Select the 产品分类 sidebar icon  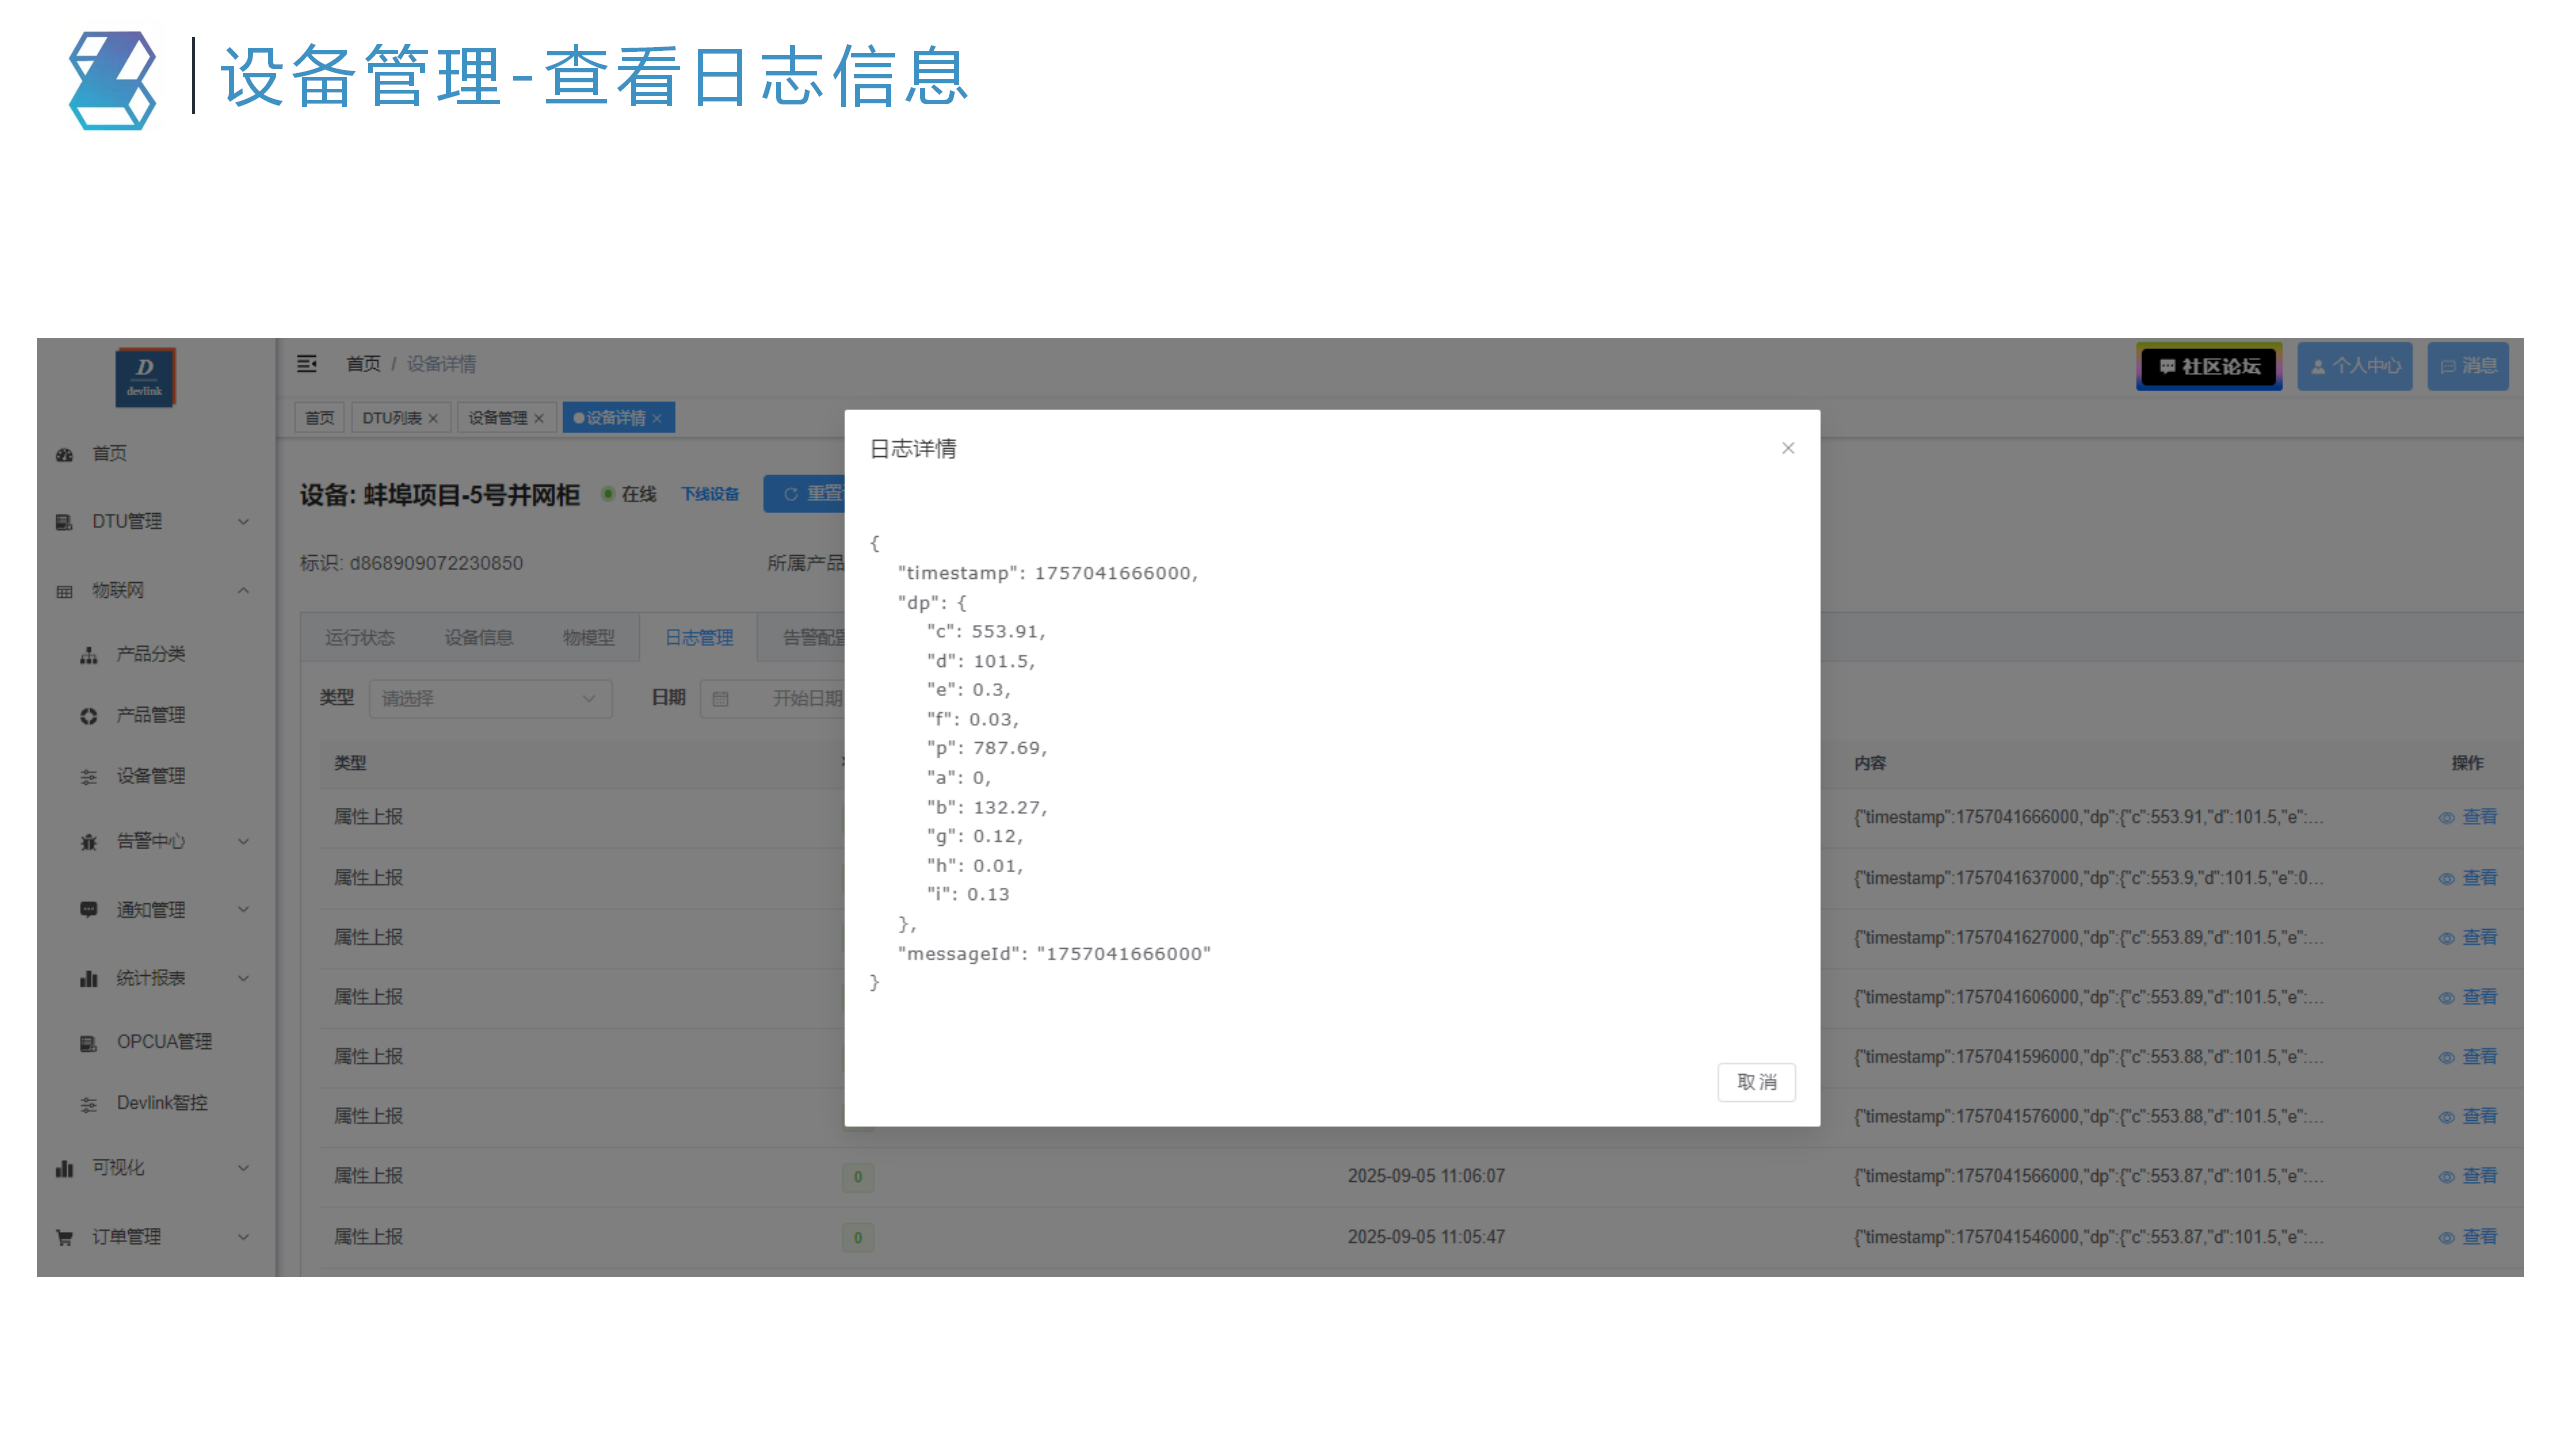(88, 653)
